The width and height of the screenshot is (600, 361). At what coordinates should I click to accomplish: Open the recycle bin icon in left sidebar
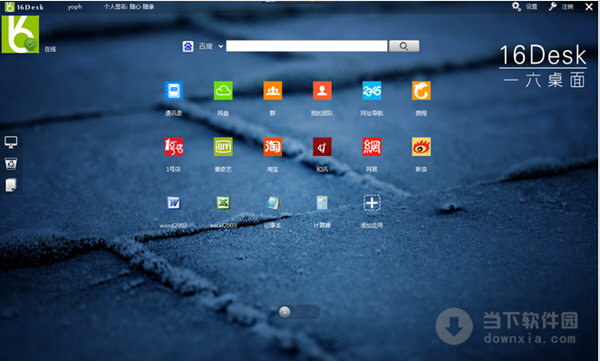pos(11,164)
